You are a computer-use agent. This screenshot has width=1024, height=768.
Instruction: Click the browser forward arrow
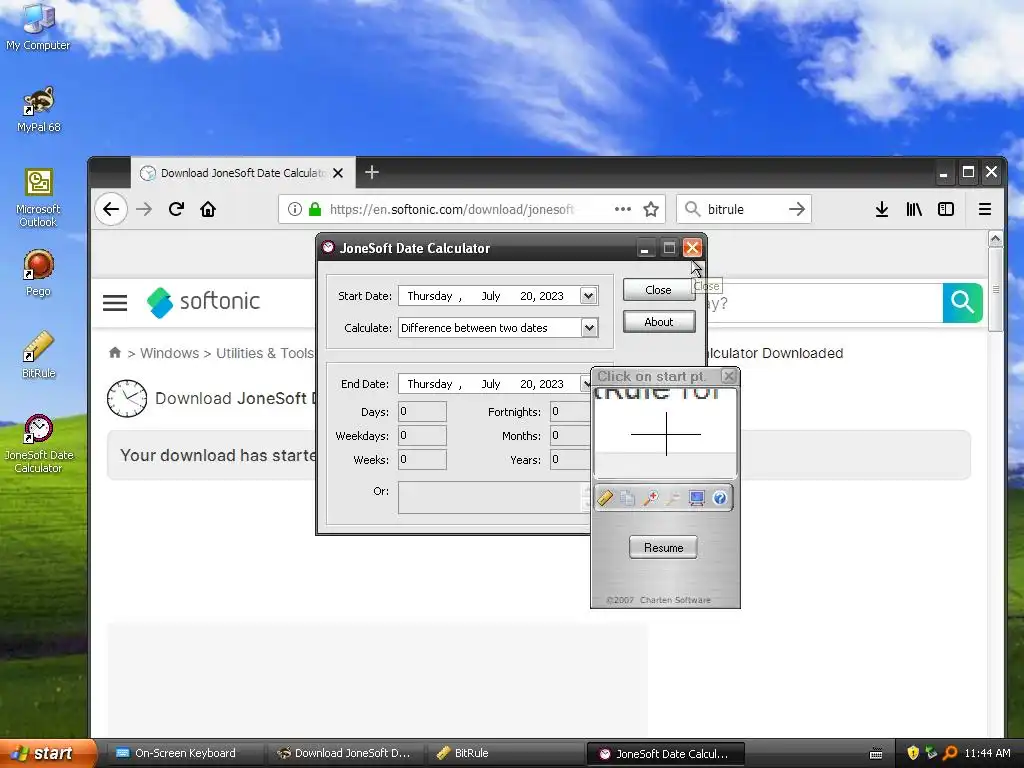coord(144,209)
